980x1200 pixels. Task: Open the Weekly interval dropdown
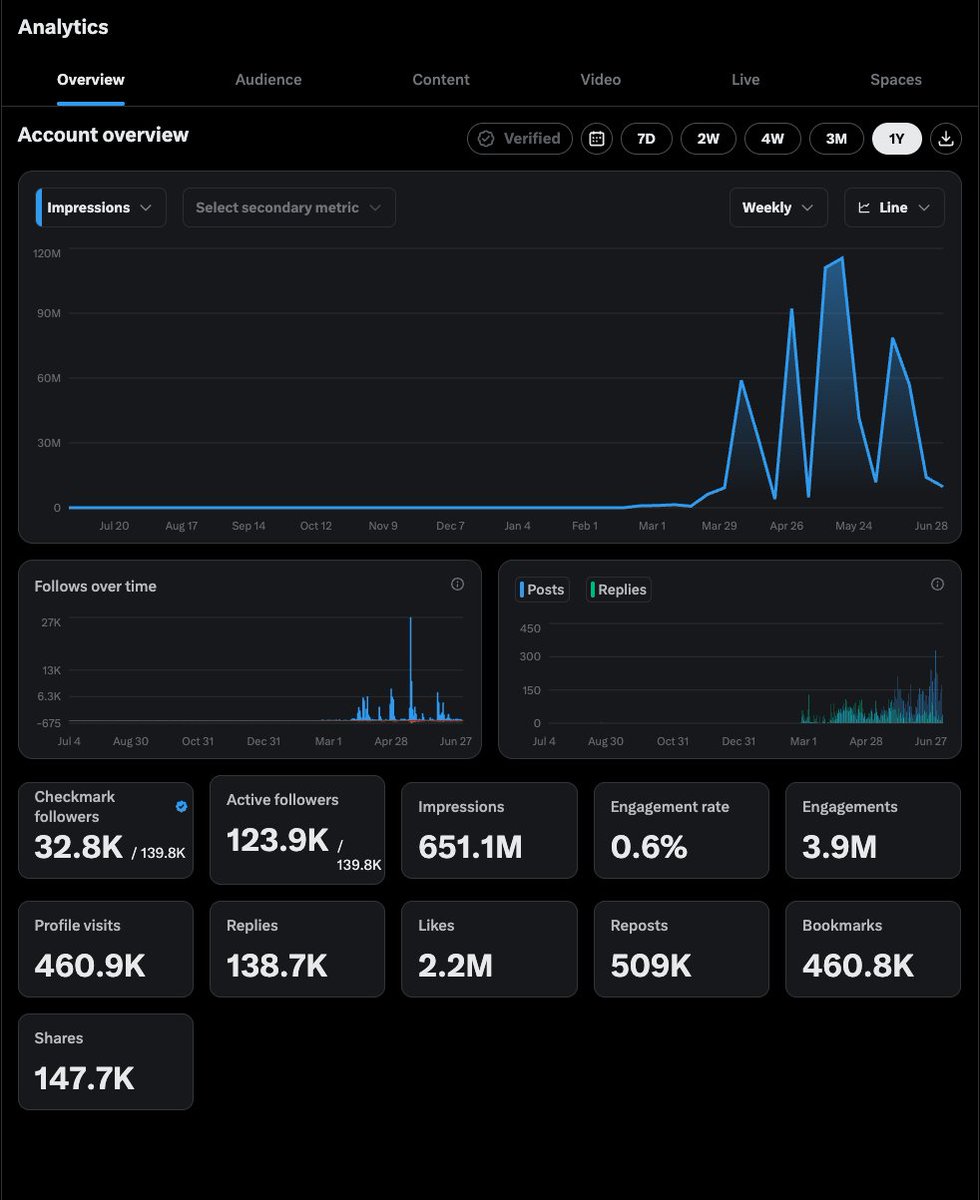pyautogui.click(x=778, y=208)
